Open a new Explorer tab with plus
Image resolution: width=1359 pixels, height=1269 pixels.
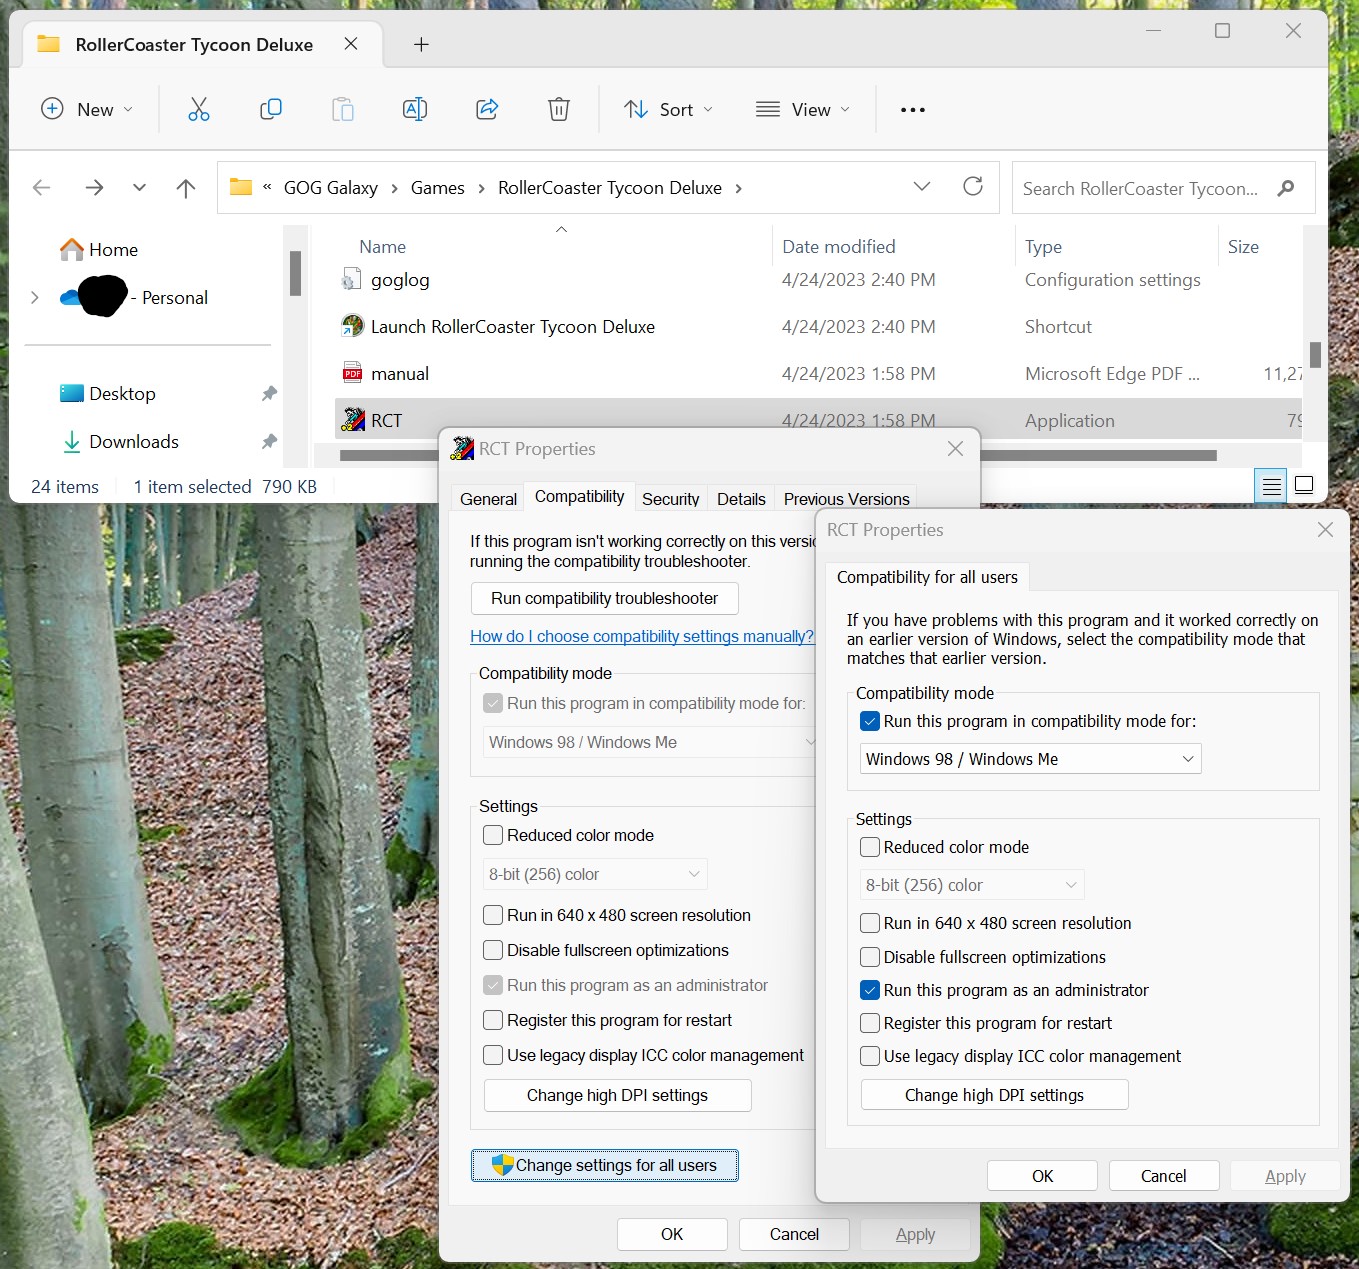pyautogui.click(x=421, y=44)
